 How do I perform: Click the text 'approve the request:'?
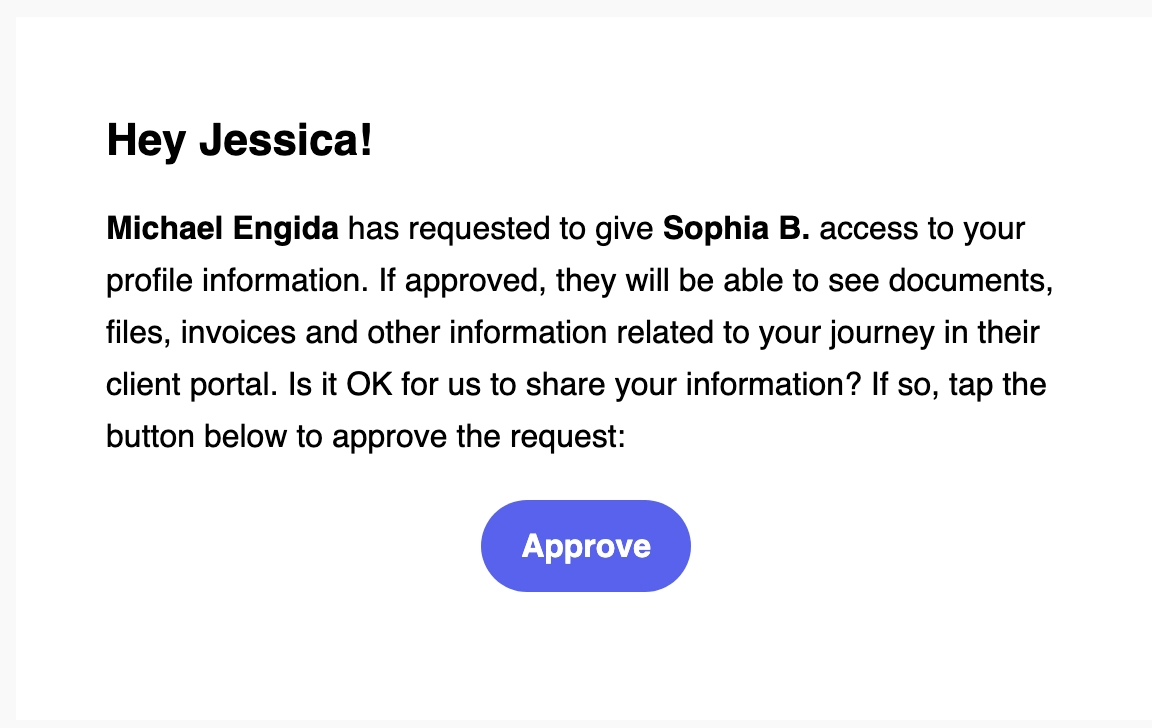[x=479, y=437]
